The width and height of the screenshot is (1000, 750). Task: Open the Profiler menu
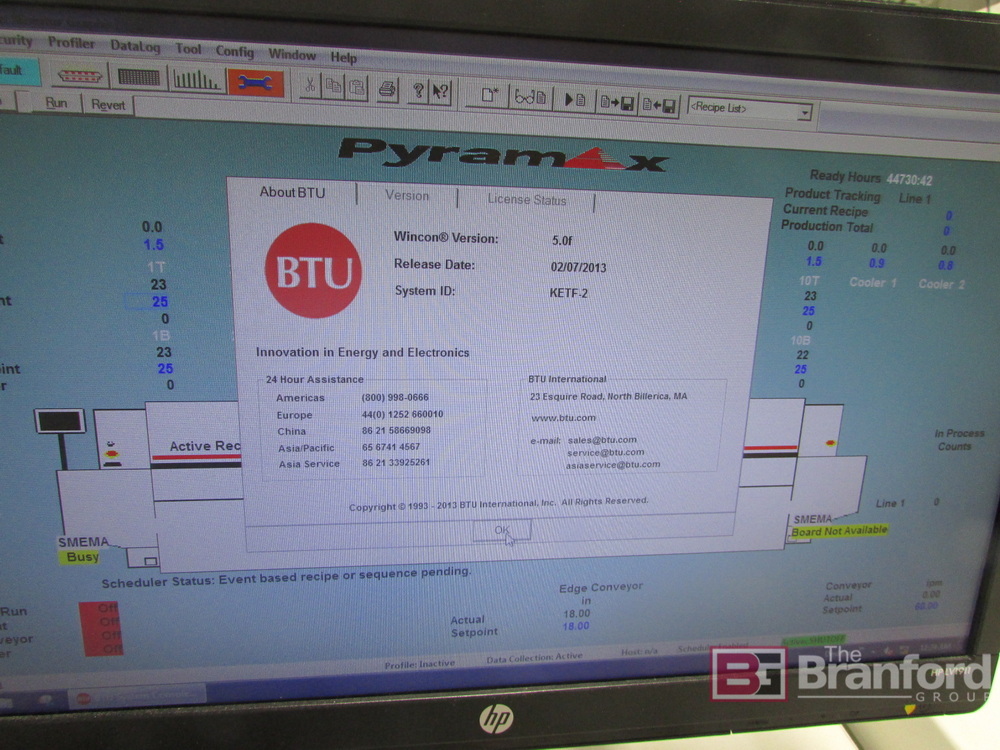click(71, 43)
